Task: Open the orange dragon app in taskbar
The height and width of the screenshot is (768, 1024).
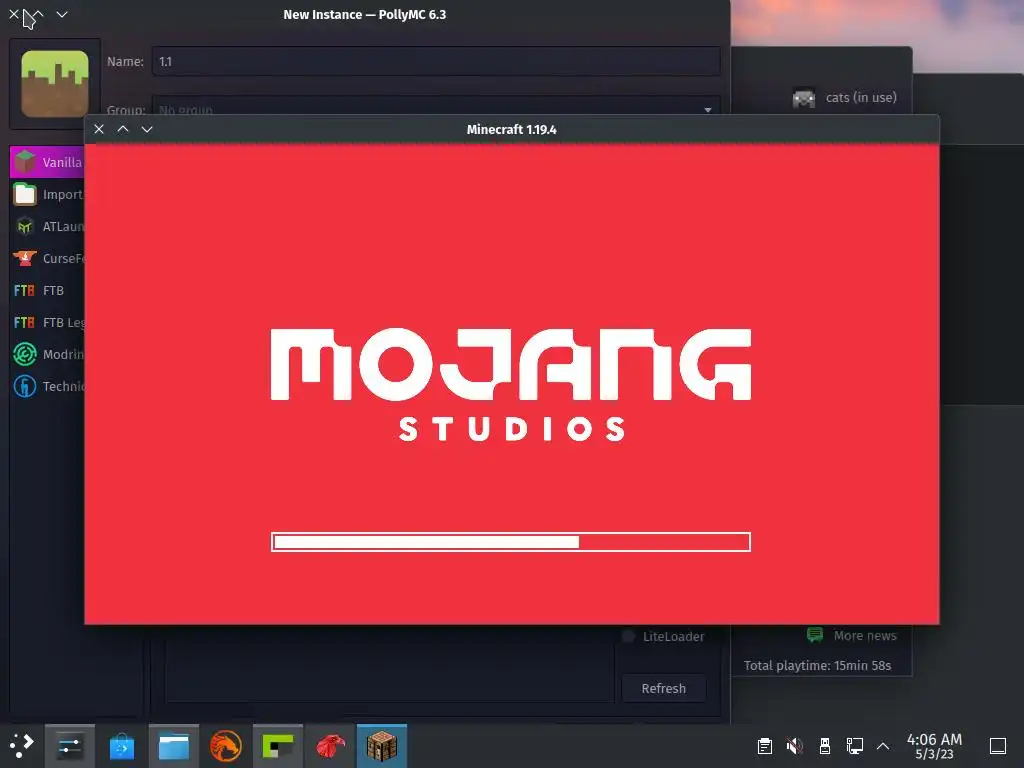Action: pos(226,745)
